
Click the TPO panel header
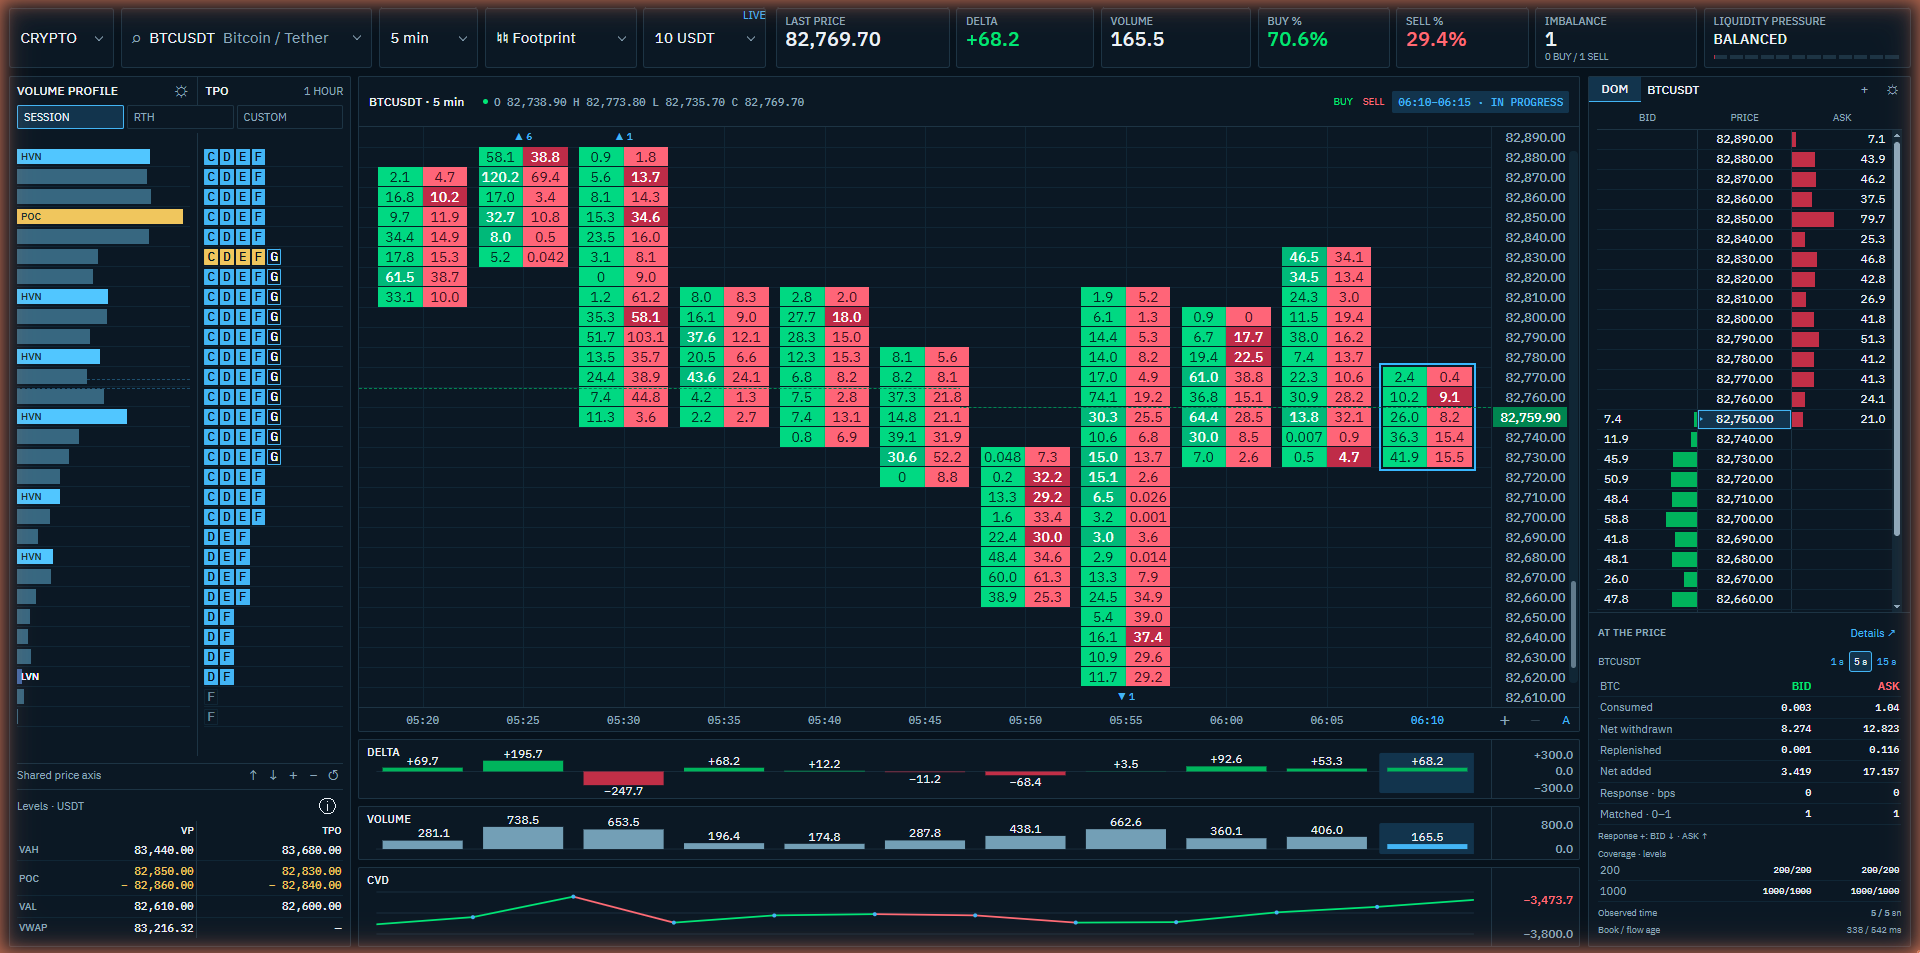point(217,91)
